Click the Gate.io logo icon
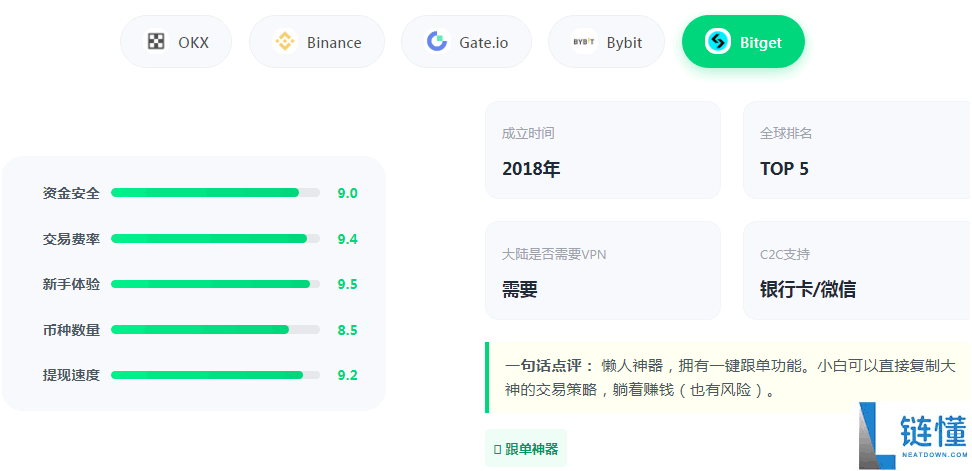 (437, 42)
